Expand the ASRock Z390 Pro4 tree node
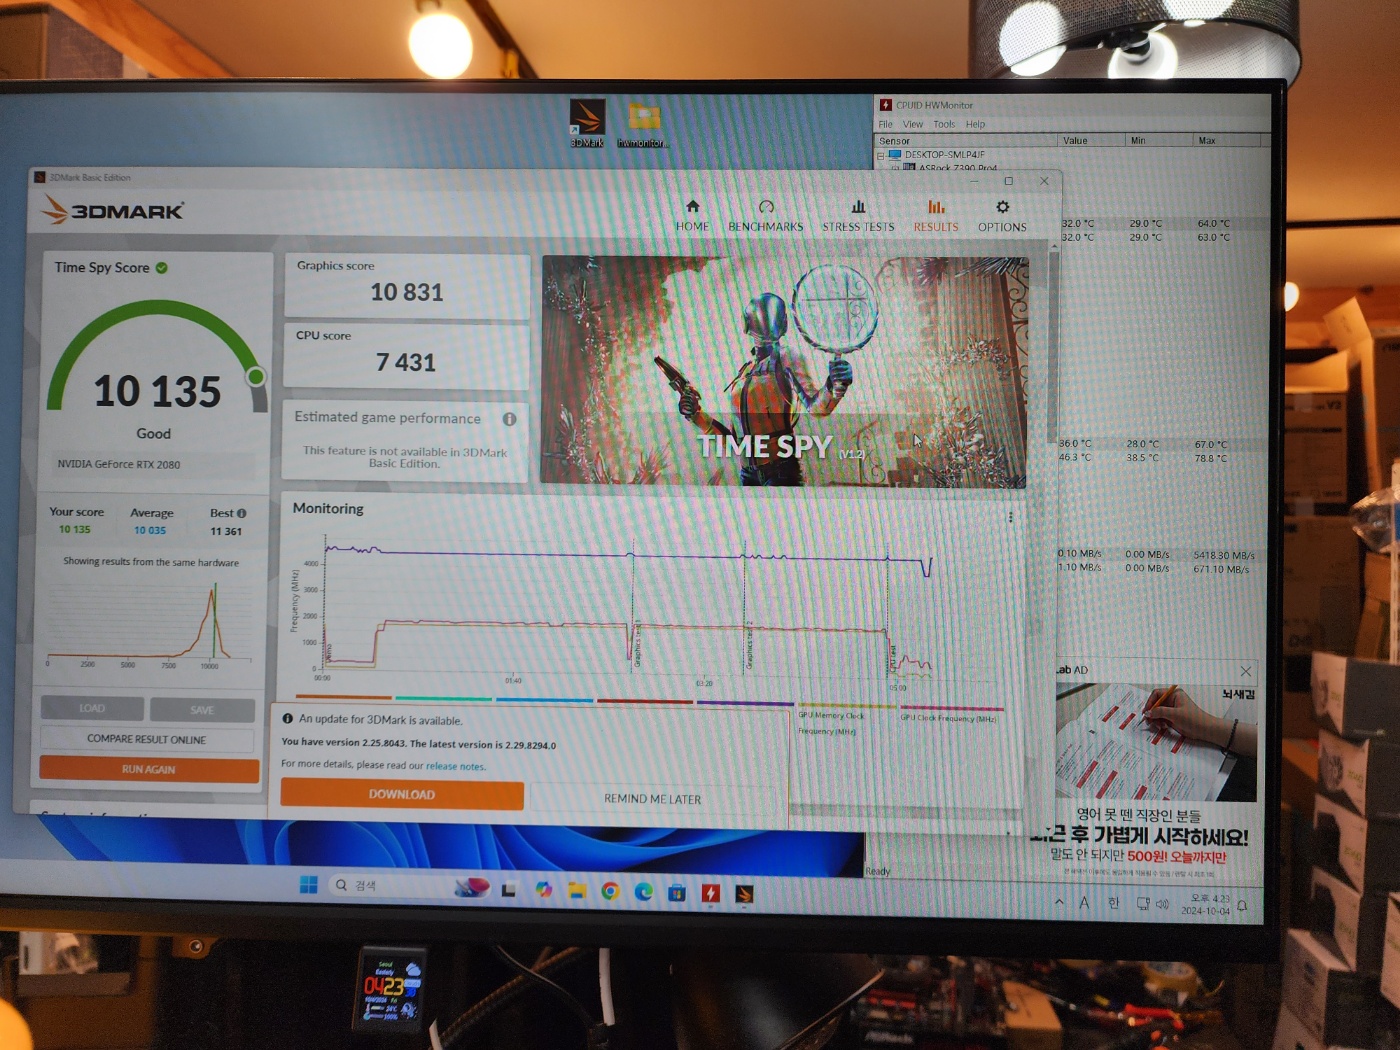The width and height of the screenshot is (1400, 1050). point(895,168)
